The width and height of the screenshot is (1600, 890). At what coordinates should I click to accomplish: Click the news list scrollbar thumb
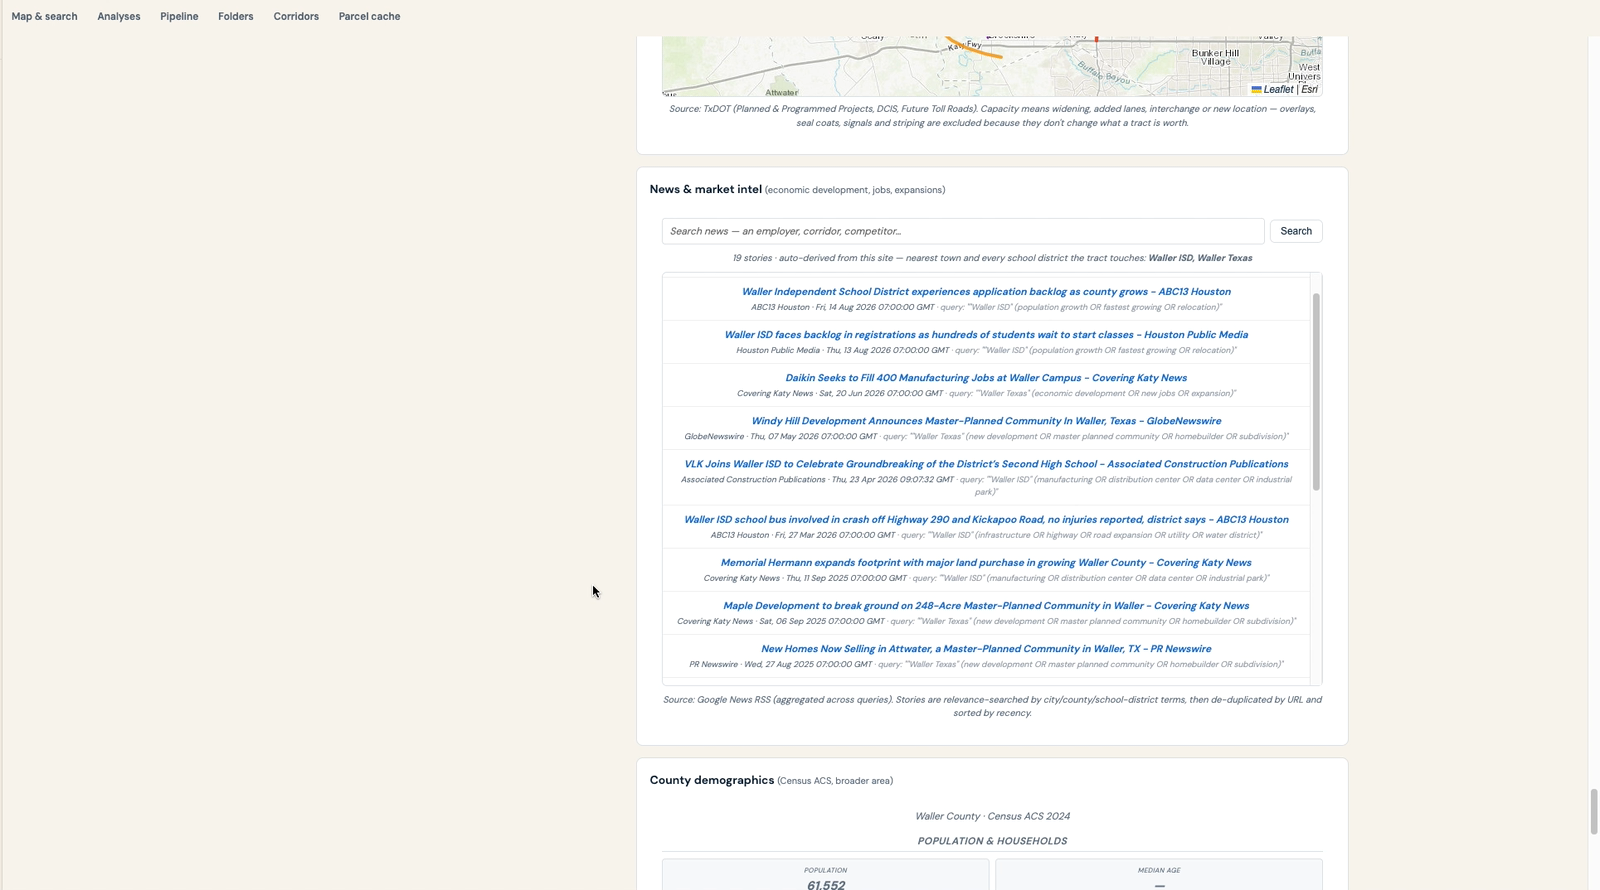point(1316,391)
